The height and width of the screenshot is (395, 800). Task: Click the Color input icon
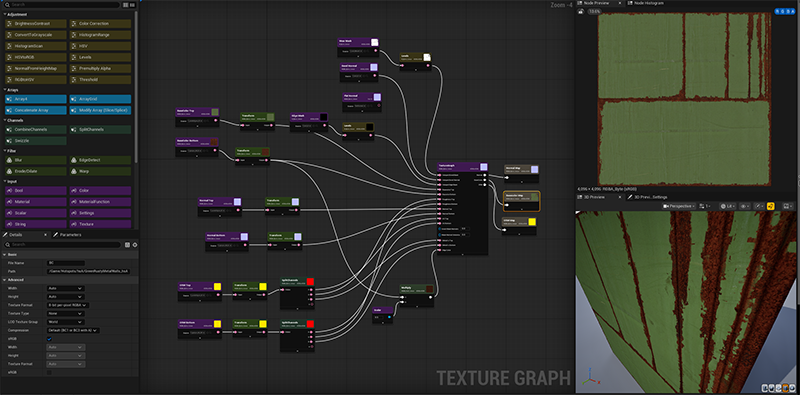click(x=74, y=190)
